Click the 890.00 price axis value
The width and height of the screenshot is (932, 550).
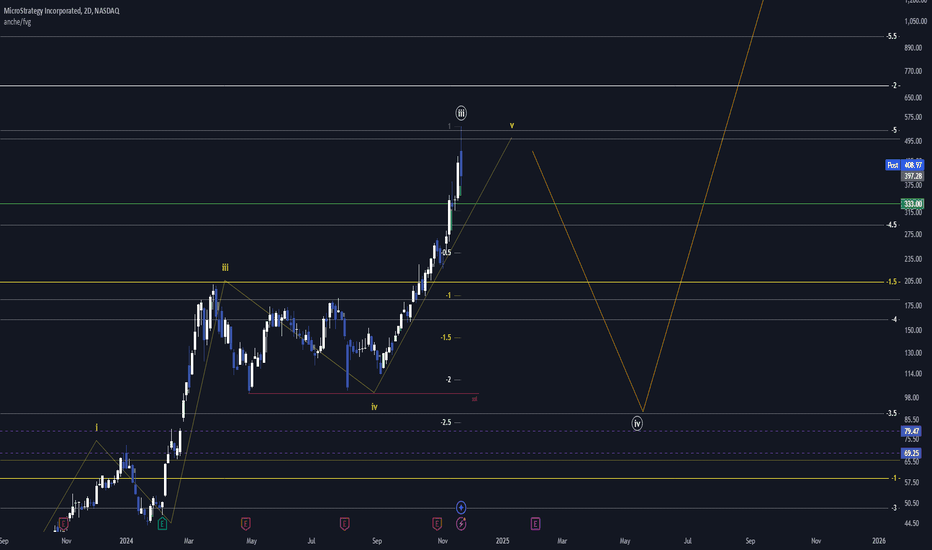pyautogui.click(x=913, y=48)
